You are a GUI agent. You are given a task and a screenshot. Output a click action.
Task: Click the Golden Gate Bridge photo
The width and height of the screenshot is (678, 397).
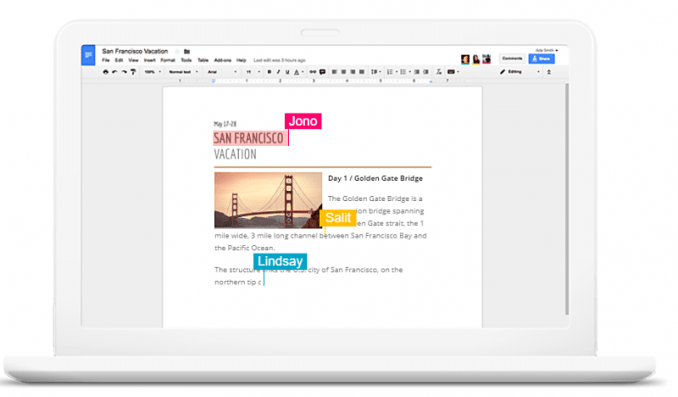(x=268, y=200)
